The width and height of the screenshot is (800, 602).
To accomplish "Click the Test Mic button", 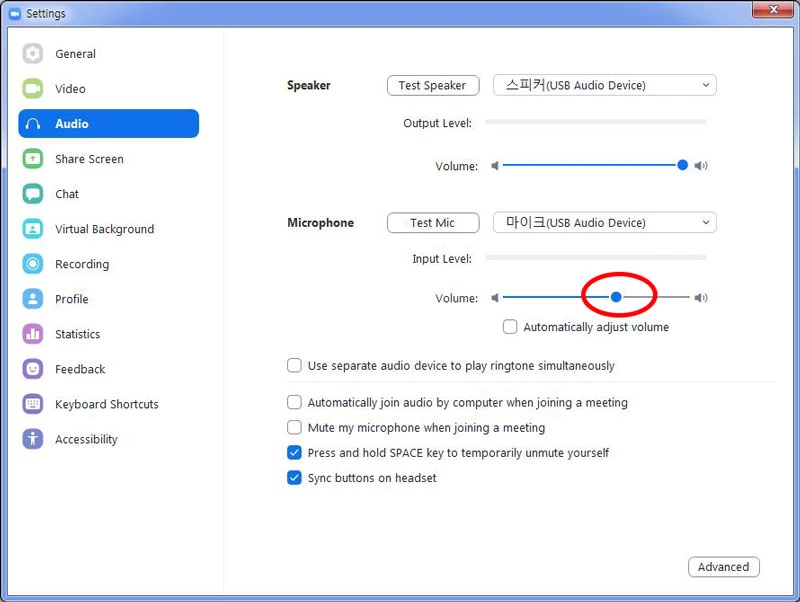I will coord(432,223).
